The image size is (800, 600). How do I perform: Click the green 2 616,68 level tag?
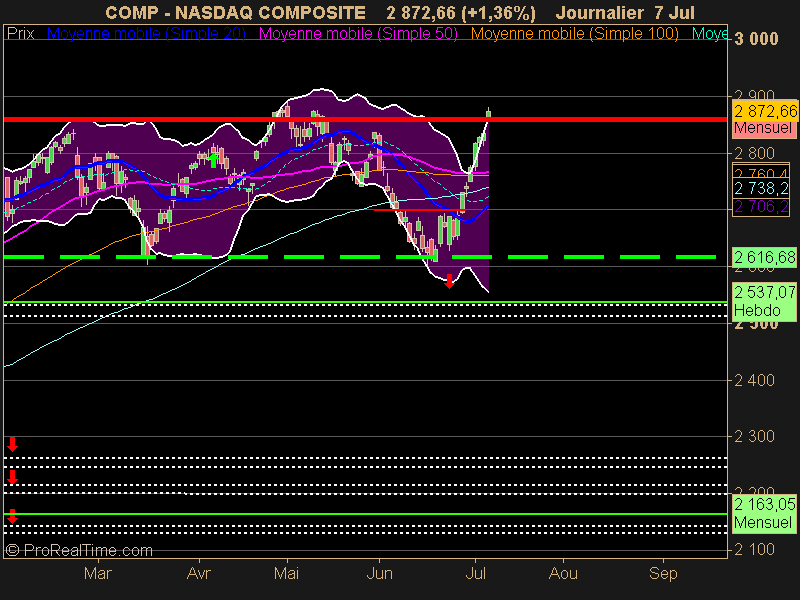click(764, 257)
